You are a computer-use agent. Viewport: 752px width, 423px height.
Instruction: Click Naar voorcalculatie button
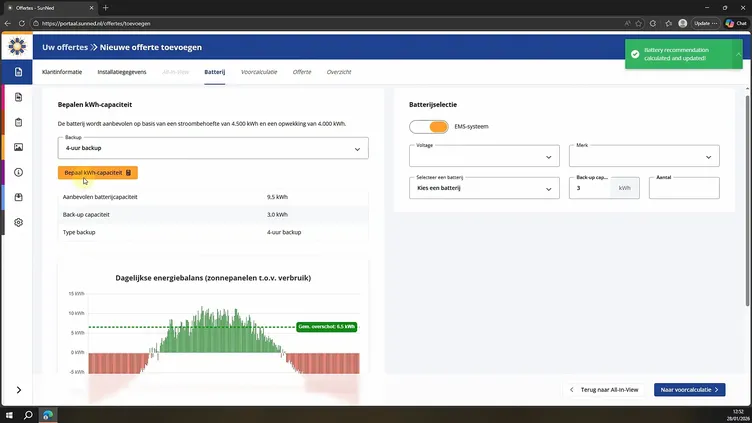click(x=690, y=390)
